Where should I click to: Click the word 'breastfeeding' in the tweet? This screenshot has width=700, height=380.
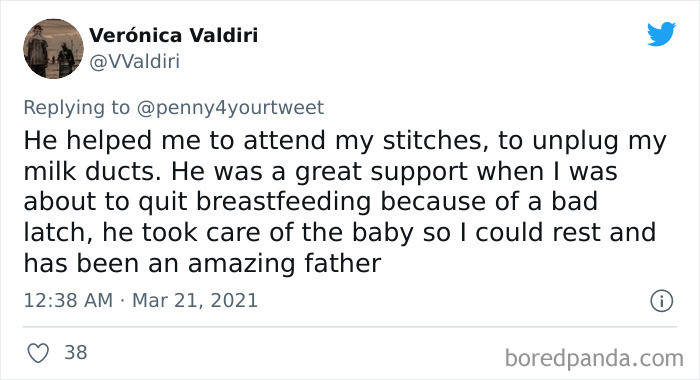click(x=283, y=202)
